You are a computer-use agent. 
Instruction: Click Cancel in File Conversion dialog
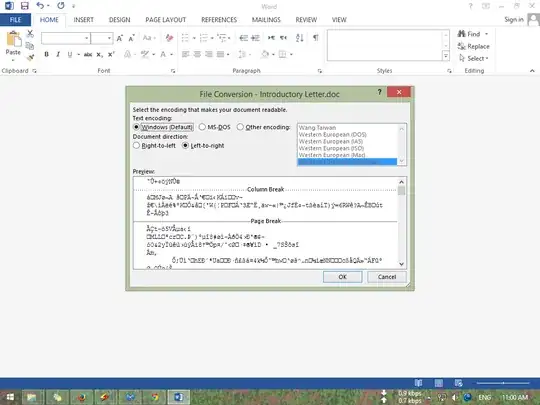(x=387, y=277)
